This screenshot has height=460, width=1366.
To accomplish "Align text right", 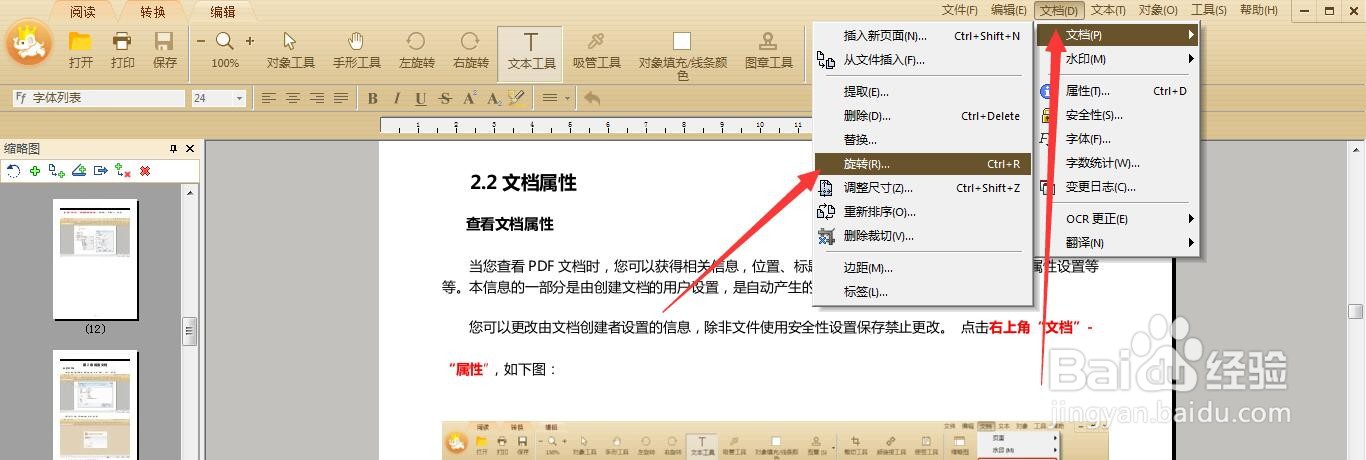I will tap(317, 98).
